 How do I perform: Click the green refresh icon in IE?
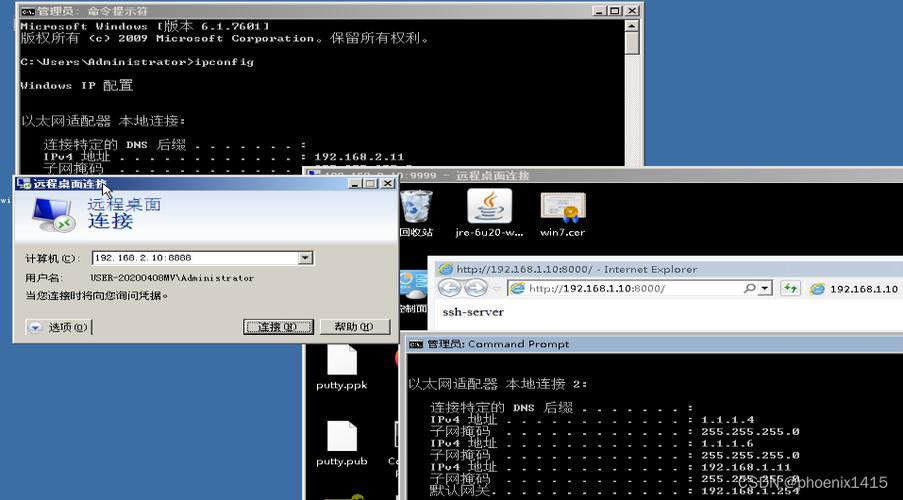pyautogui.click(x=791, y=288)
